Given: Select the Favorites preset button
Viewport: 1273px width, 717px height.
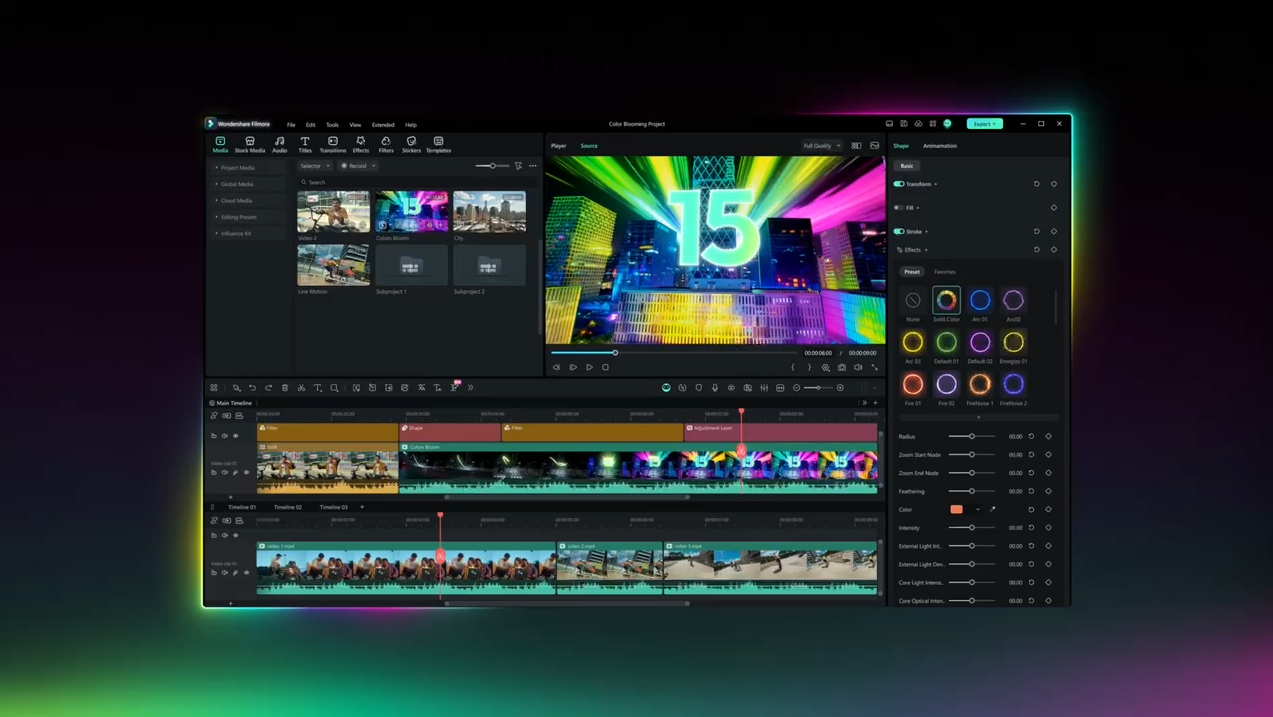Looking at the screenshot, I should (x=945, y=272).
